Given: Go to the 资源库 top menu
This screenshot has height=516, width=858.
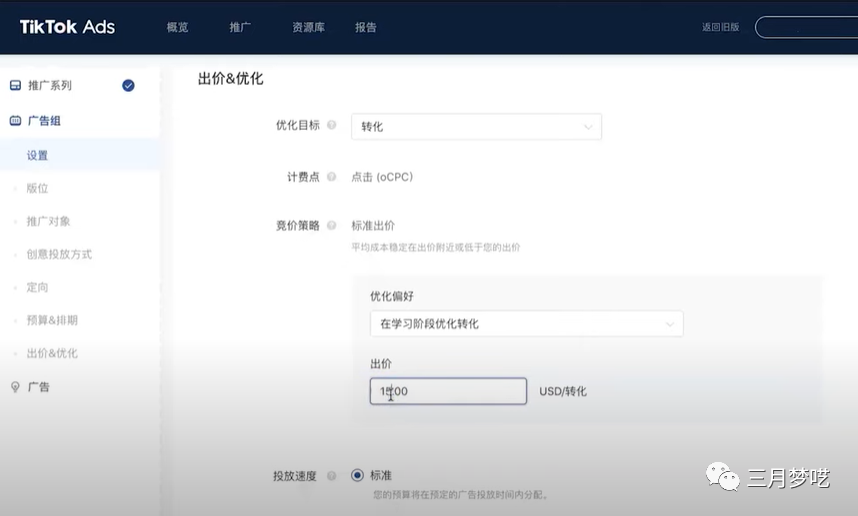Looking at the screenshot, I should click(x=308, y=27).
